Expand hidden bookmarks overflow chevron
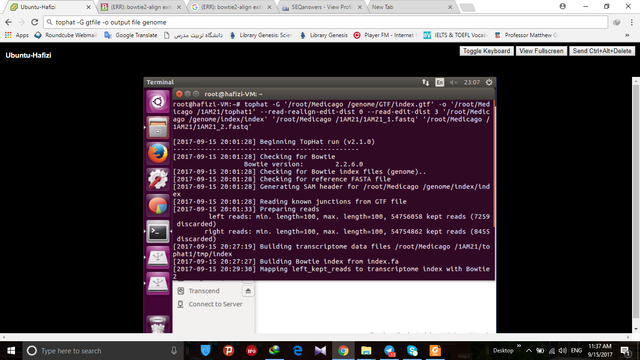Viewport: 640px width, 360px height. pos(627,35)
